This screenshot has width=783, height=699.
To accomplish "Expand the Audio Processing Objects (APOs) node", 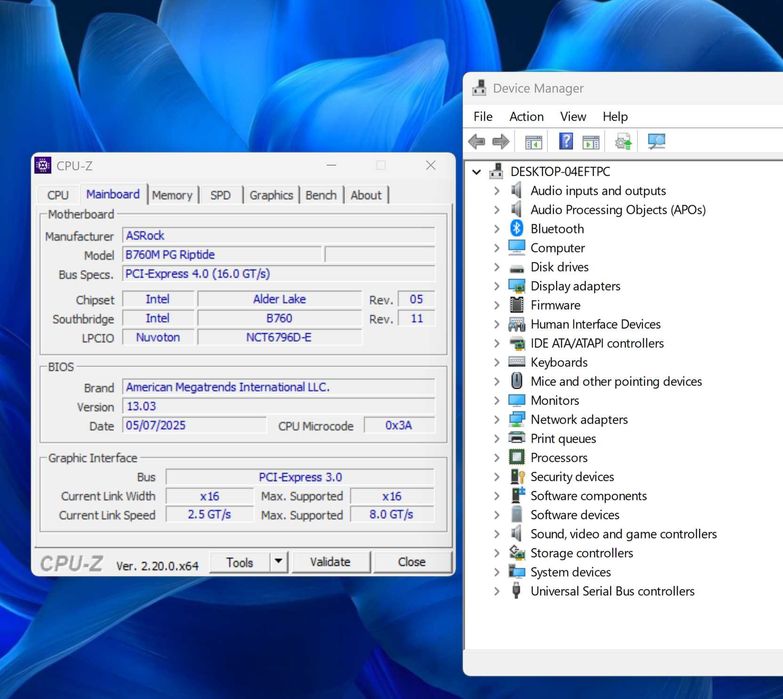I will tap(496, 210).
